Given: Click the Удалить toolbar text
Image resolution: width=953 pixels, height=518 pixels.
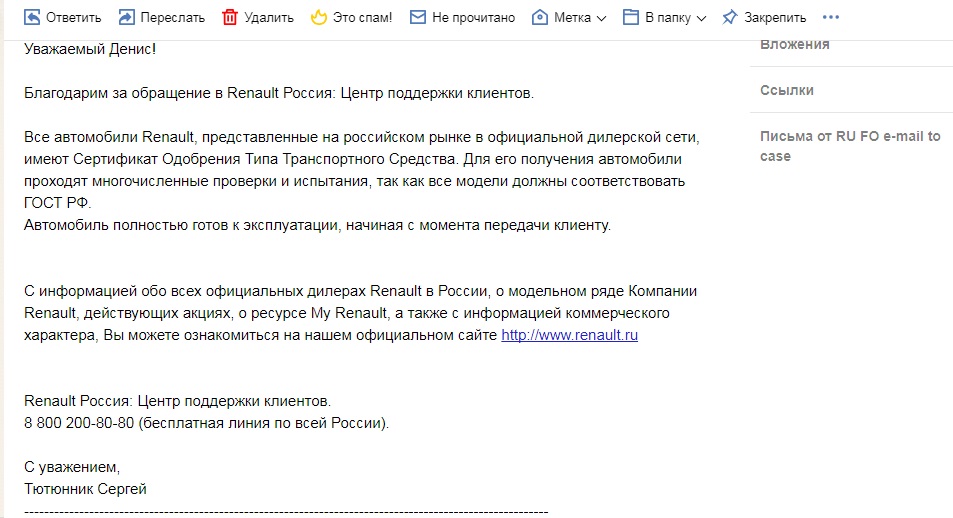Looking at the screenshot, I should tap(269, 18).
